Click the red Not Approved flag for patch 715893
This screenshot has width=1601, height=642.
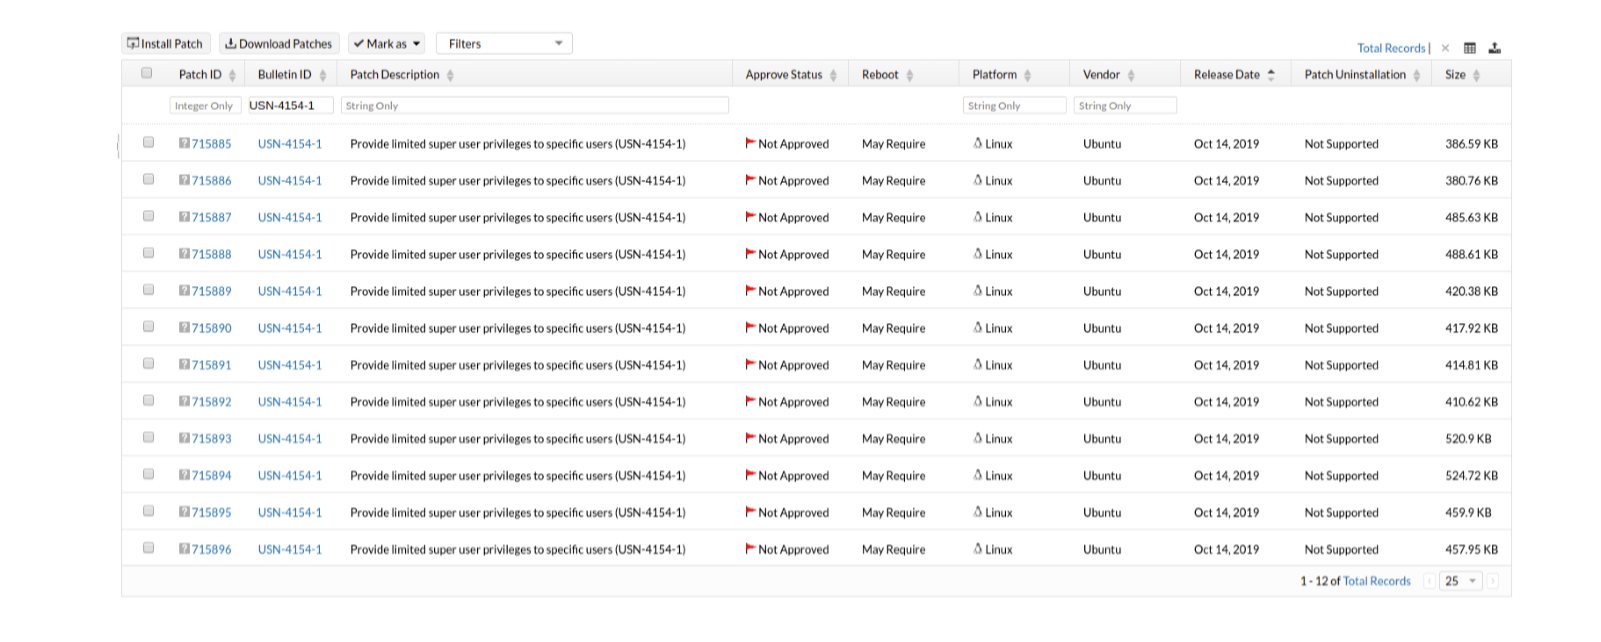(x=750, y=438)
